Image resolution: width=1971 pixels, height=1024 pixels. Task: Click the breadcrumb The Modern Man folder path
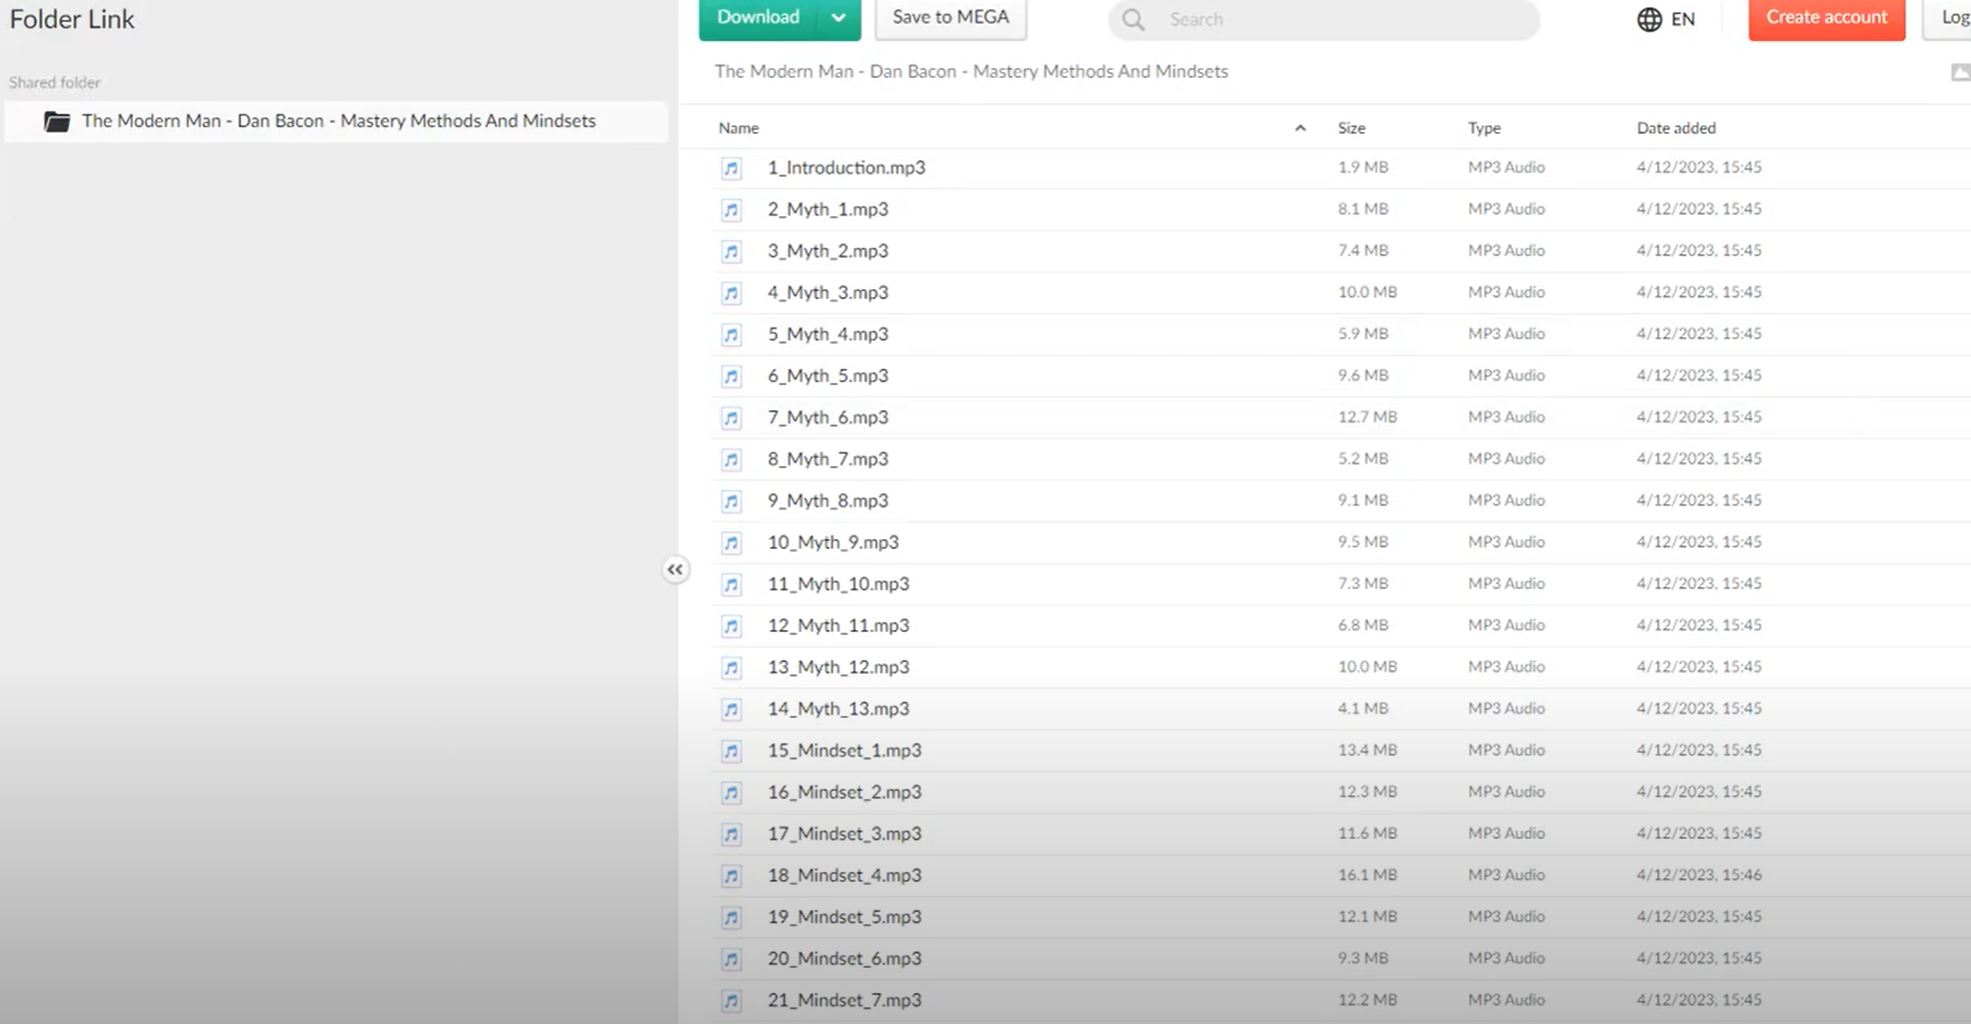pyautogui.click(x=971, y=71)
